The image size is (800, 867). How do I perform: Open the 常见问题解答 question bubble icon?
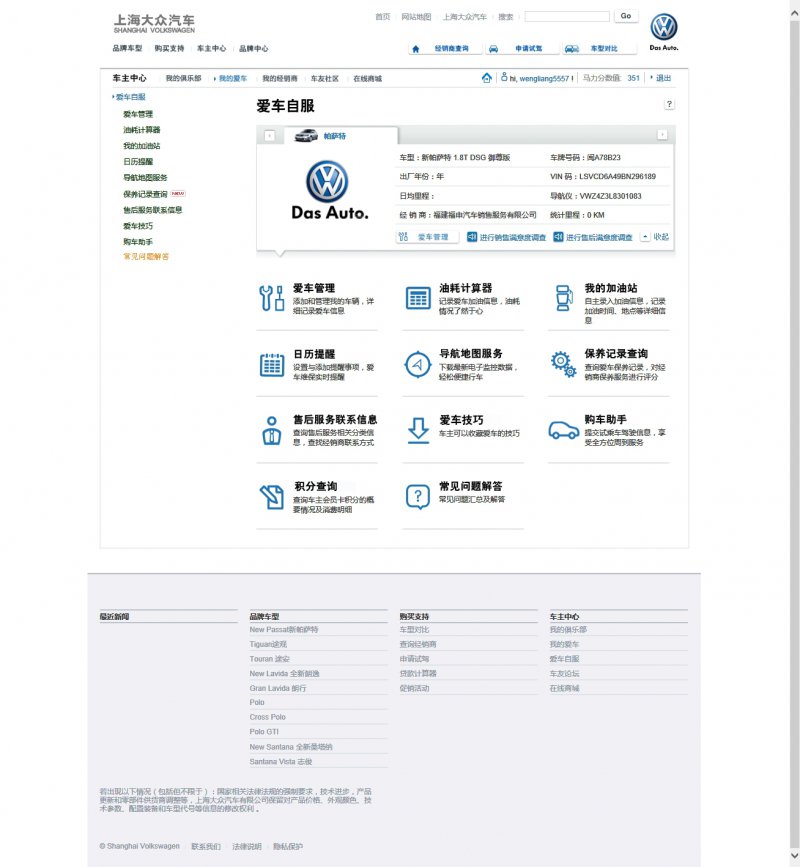pos(418,497)
